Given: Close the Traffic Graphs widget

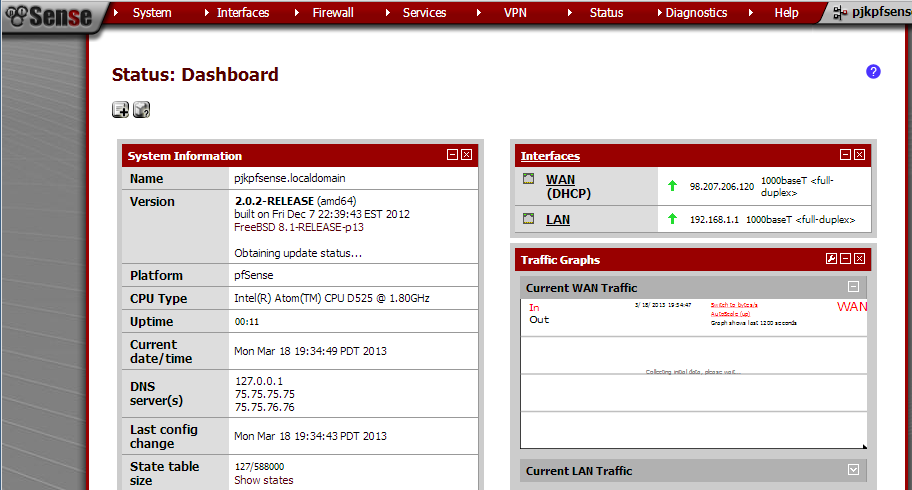Looking at the screenshot, I should [x=860, y=259].
